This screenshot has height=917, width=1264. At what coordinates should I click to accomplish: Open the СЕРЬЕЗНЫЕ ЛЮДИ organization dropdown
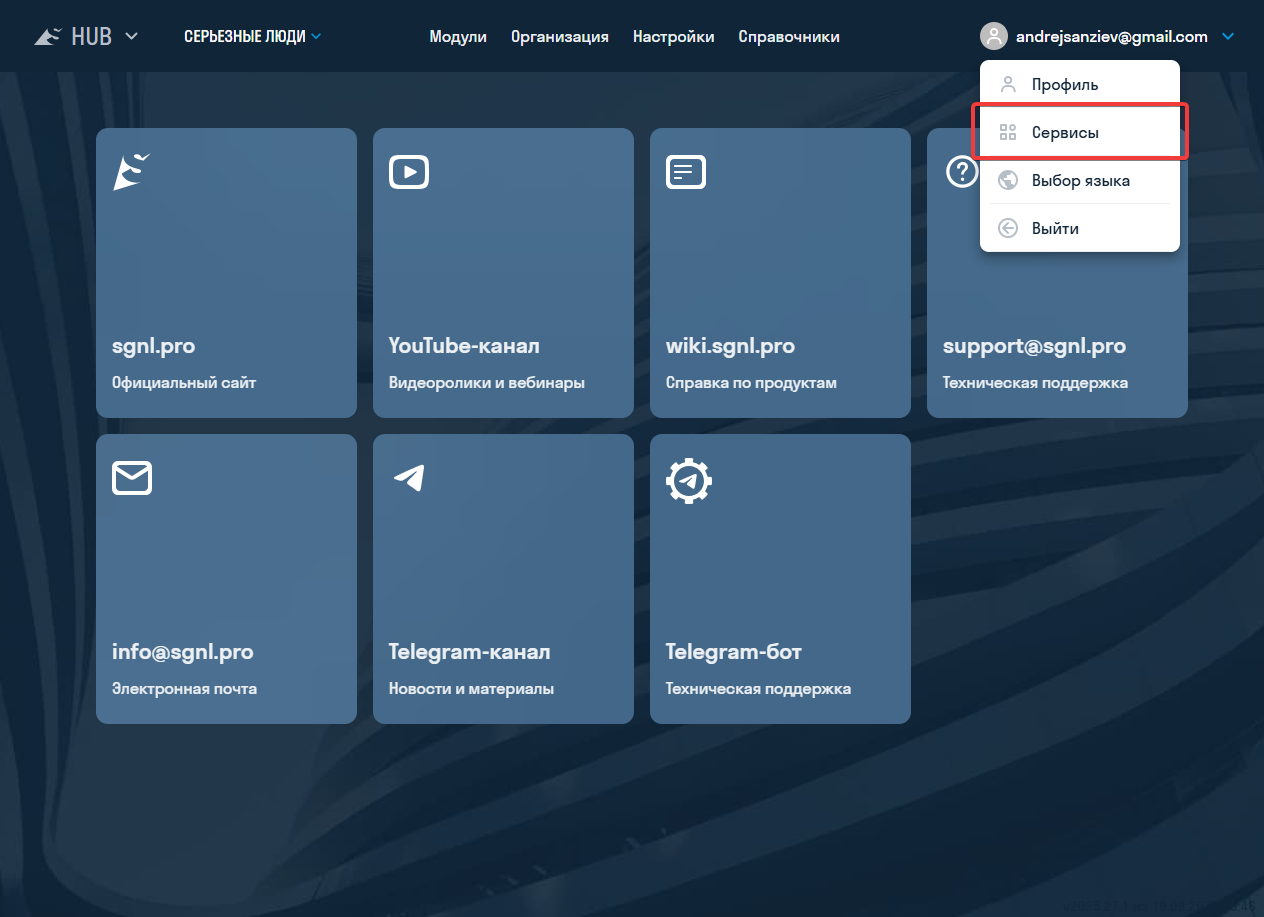coord(252,37)
